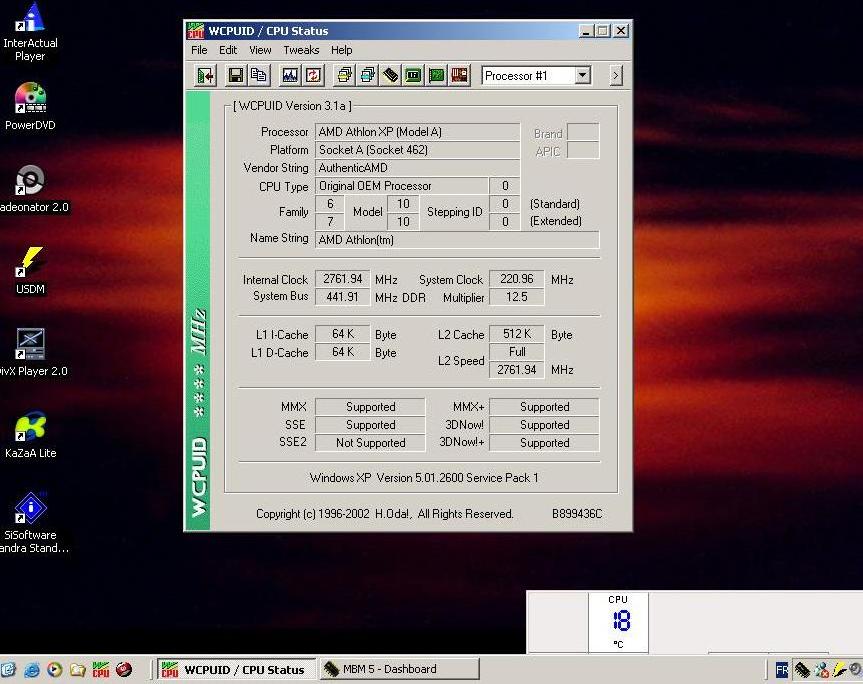The height and width of the screenshot is (684, 863).
Task: Click the Exit door toolbar icon
Action: (x=206, y=75)
